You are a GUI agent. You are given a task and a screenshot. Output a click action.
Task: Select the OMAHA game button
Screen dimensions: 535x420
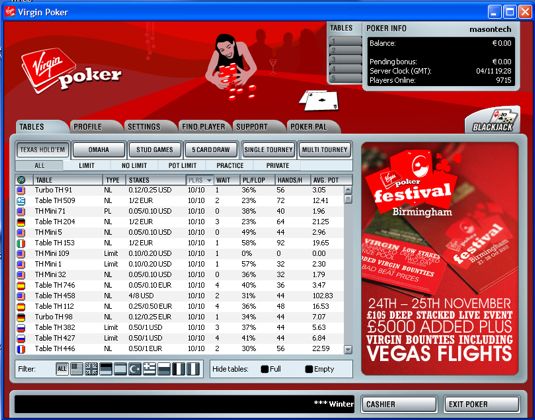[99, 150]
